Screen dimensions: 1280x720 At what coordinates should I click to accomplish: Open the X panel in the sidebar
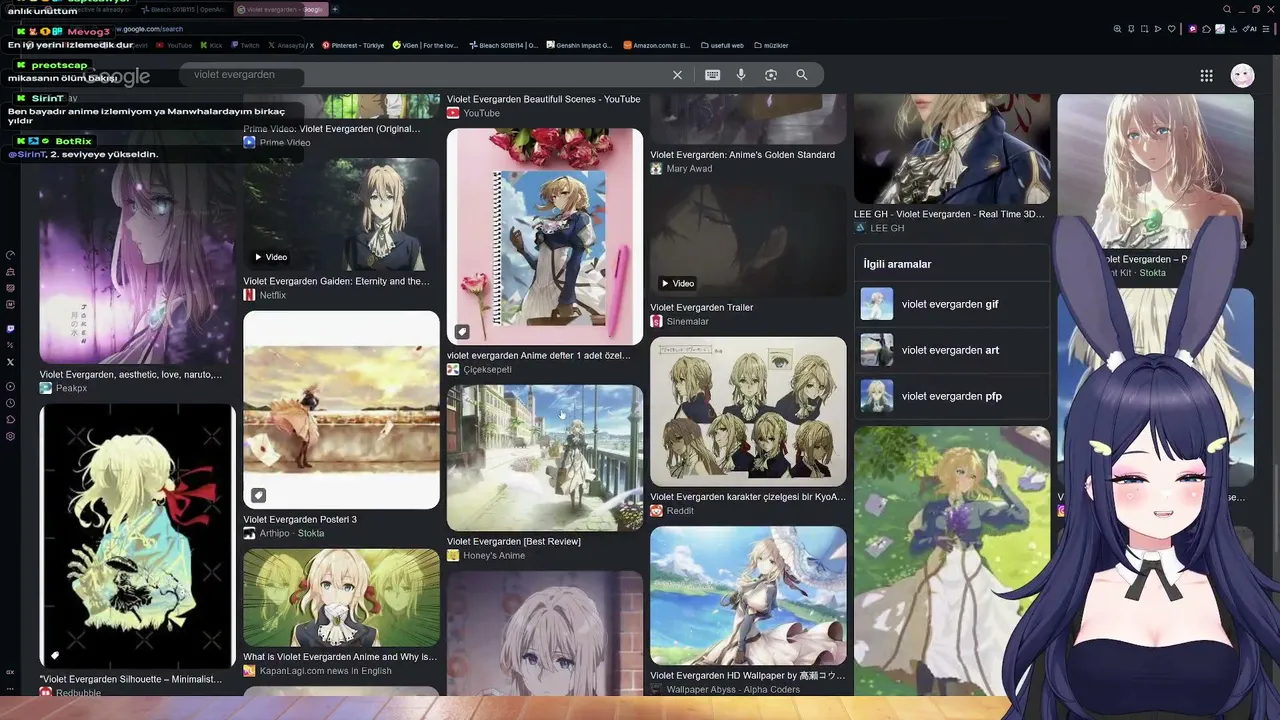pyautogui.click(x=10, y=362)
